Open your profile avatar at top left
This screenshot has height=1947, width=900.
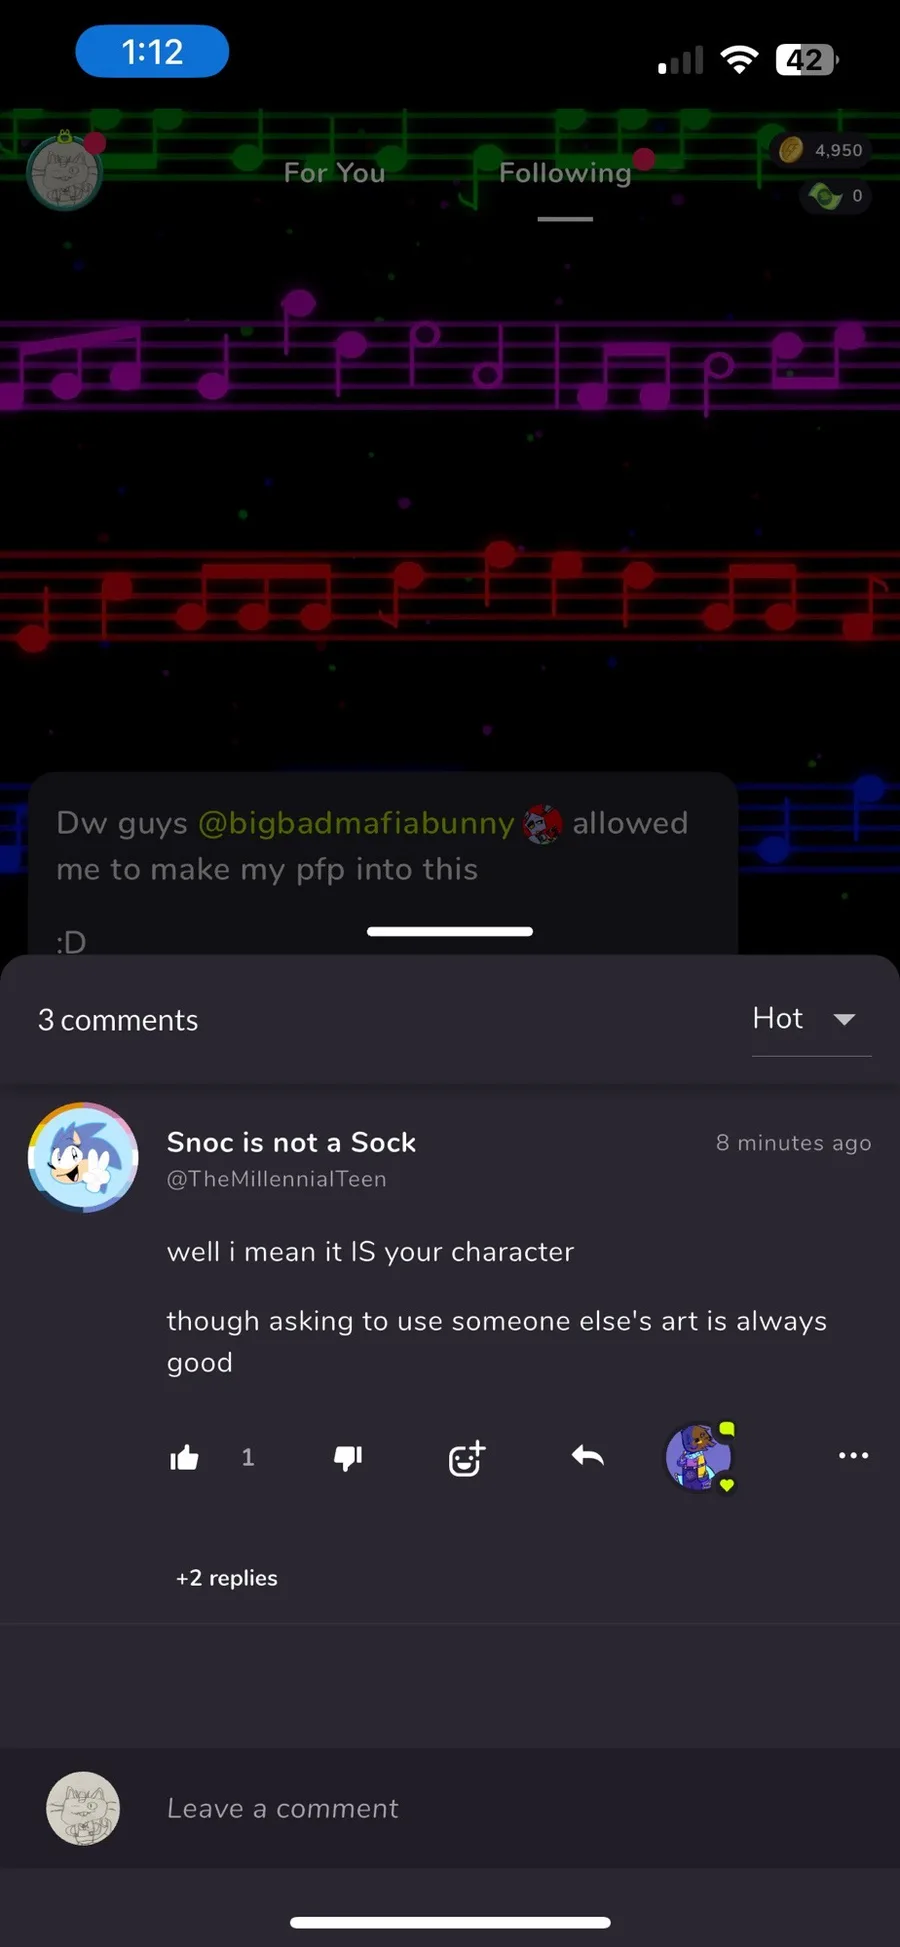65,172
